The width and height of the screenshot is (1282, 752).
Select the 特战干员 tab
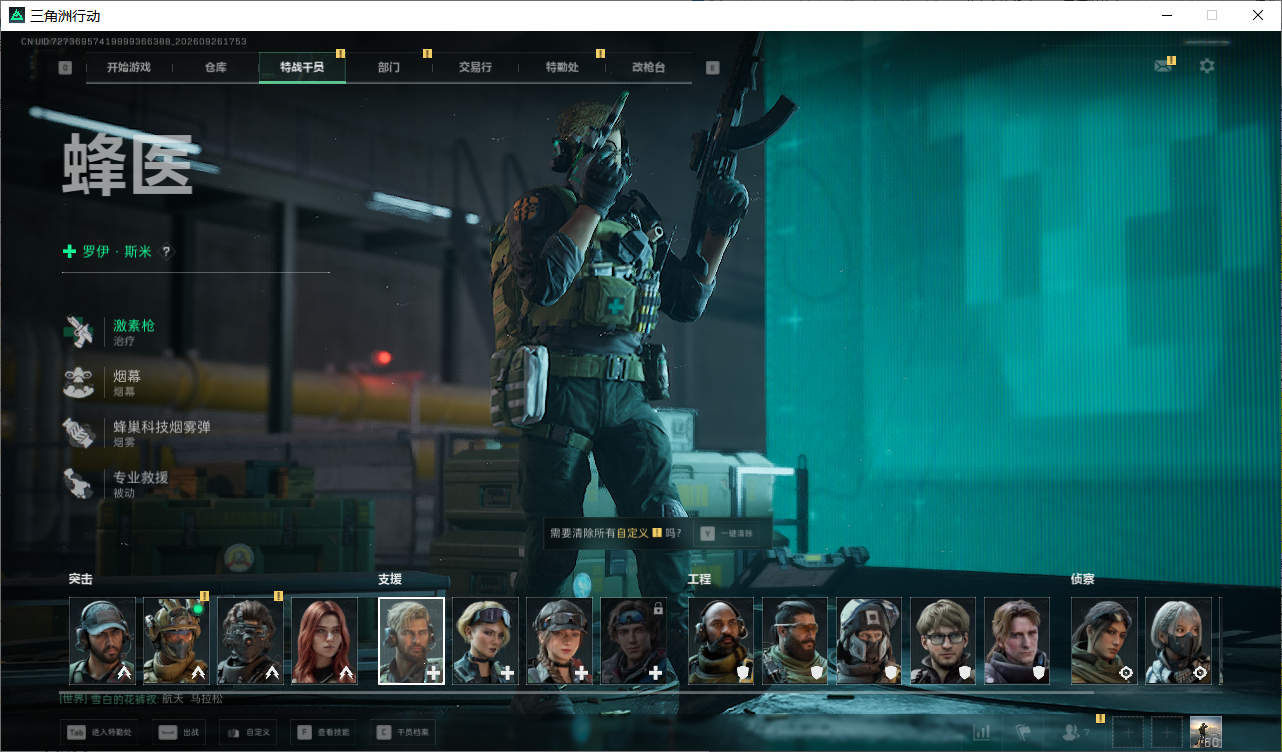302,67
